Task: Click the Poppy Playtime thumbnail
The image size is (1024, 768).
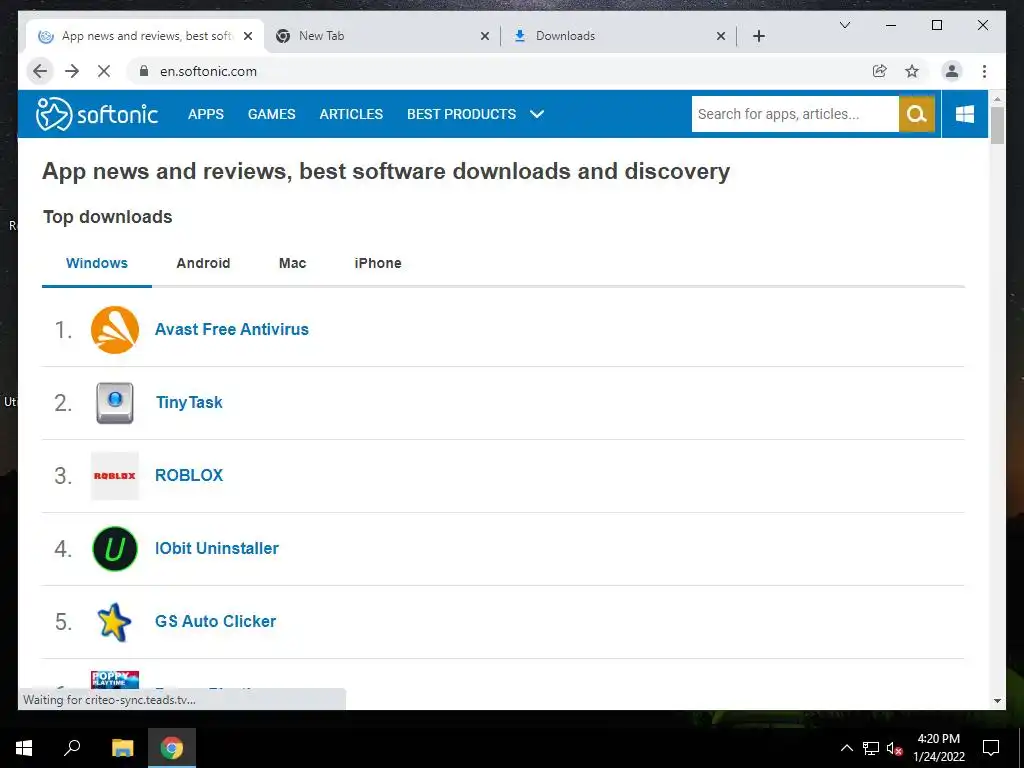Action: [x=115, y=679]
